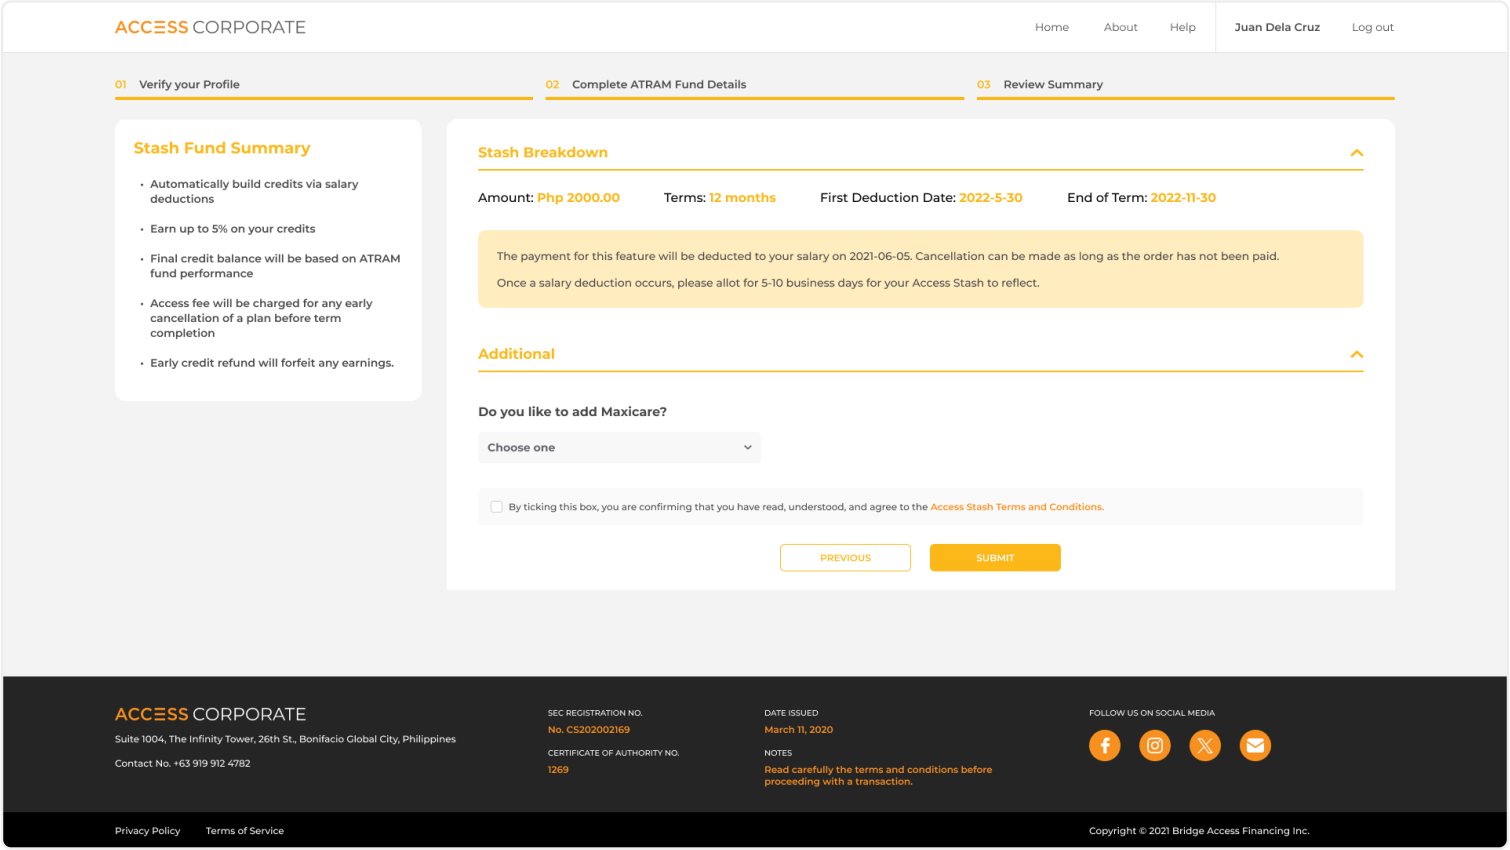The image size is (1510, 850).
Task: Click SEC registration No. CS202002169
Action: click(589, 730)
